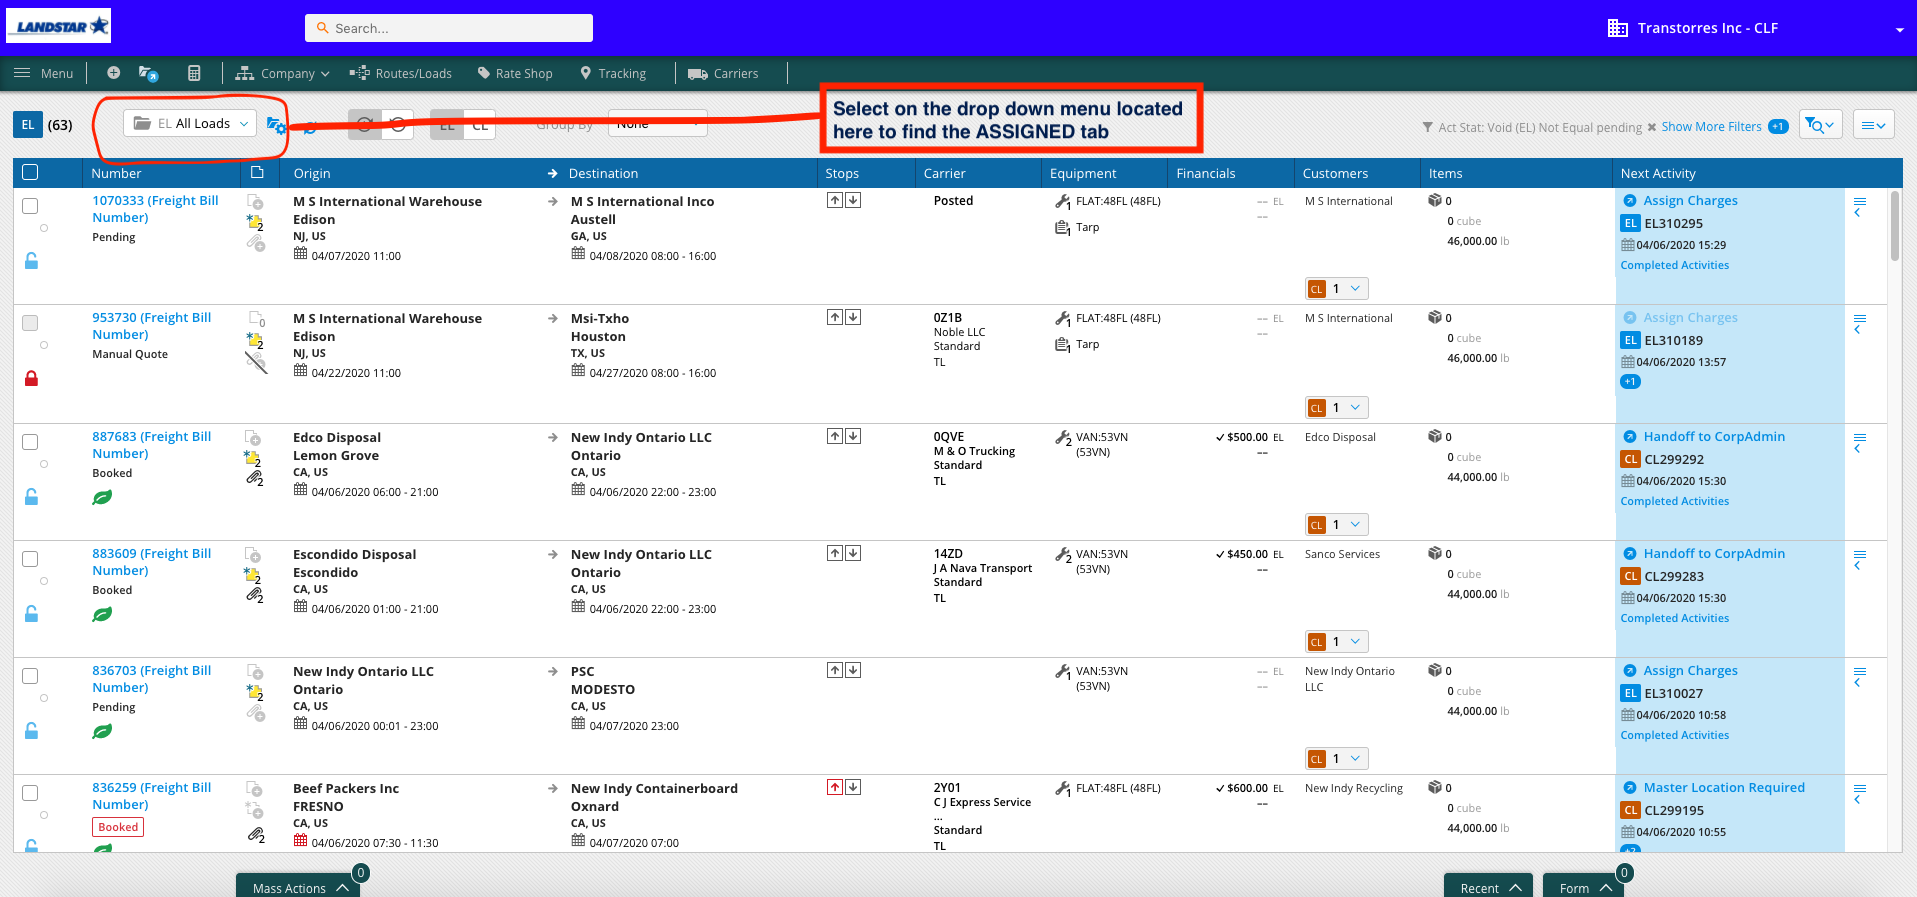Open the list view options dropdown
Image resolution: width=1917 pixels, height=897 pixels.
point(1873,125)
